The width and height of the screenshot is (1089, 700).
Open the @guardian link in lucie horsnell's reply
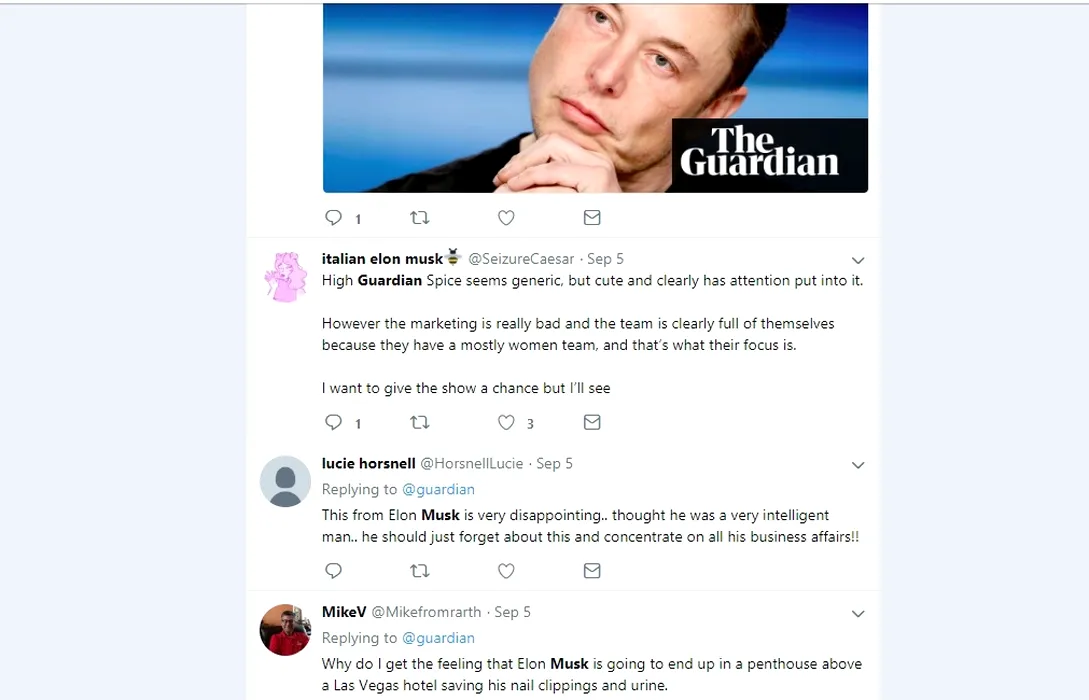click(438, 490)
